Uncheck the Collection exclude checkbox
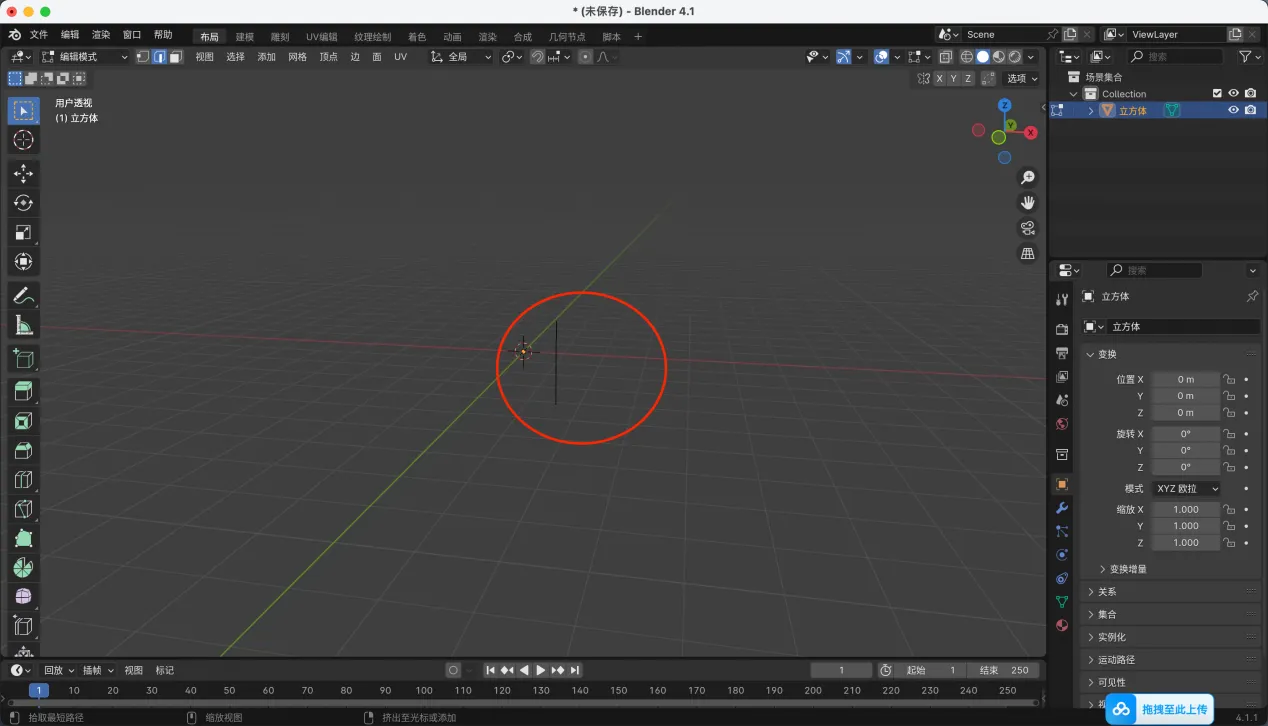Screen dimensions: 1268x726 point(1217,93)
